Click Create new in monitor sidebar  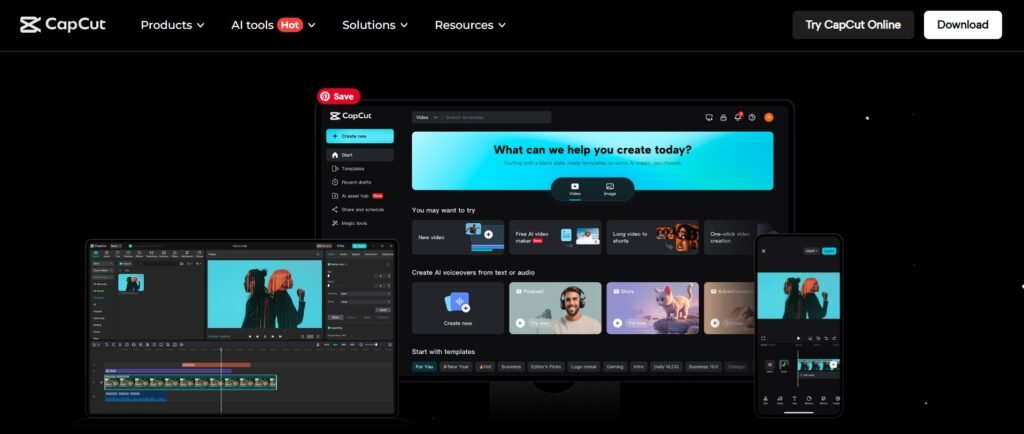tap(360, 136)
